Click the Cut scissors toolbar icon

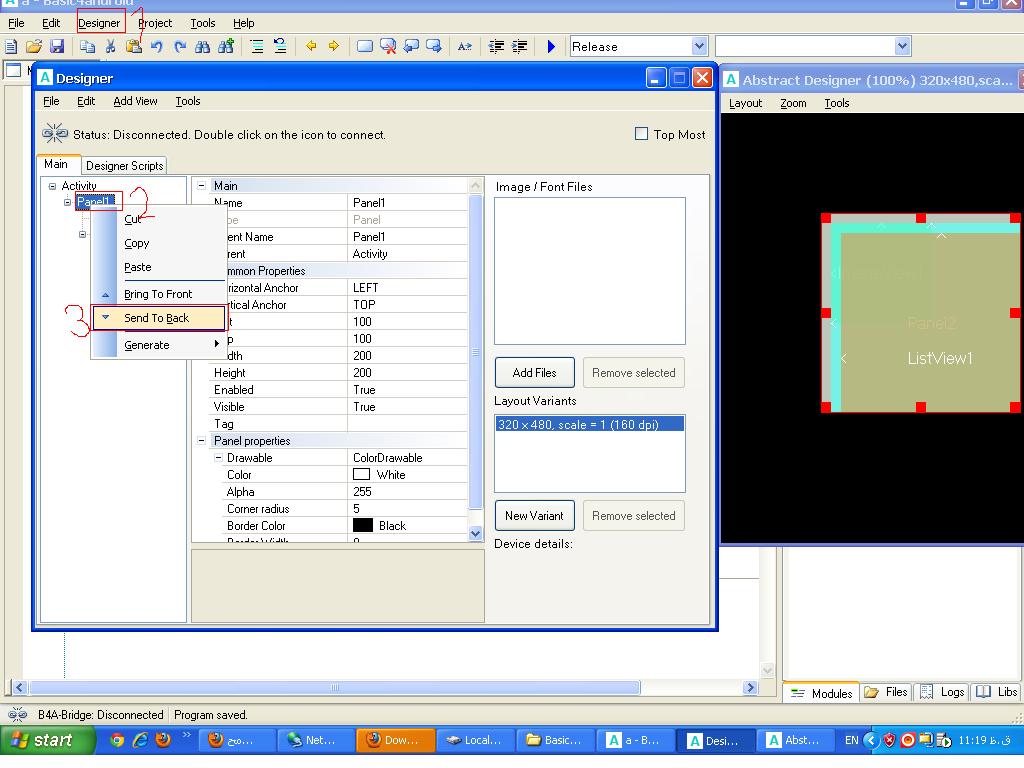(x=110, y=46)
